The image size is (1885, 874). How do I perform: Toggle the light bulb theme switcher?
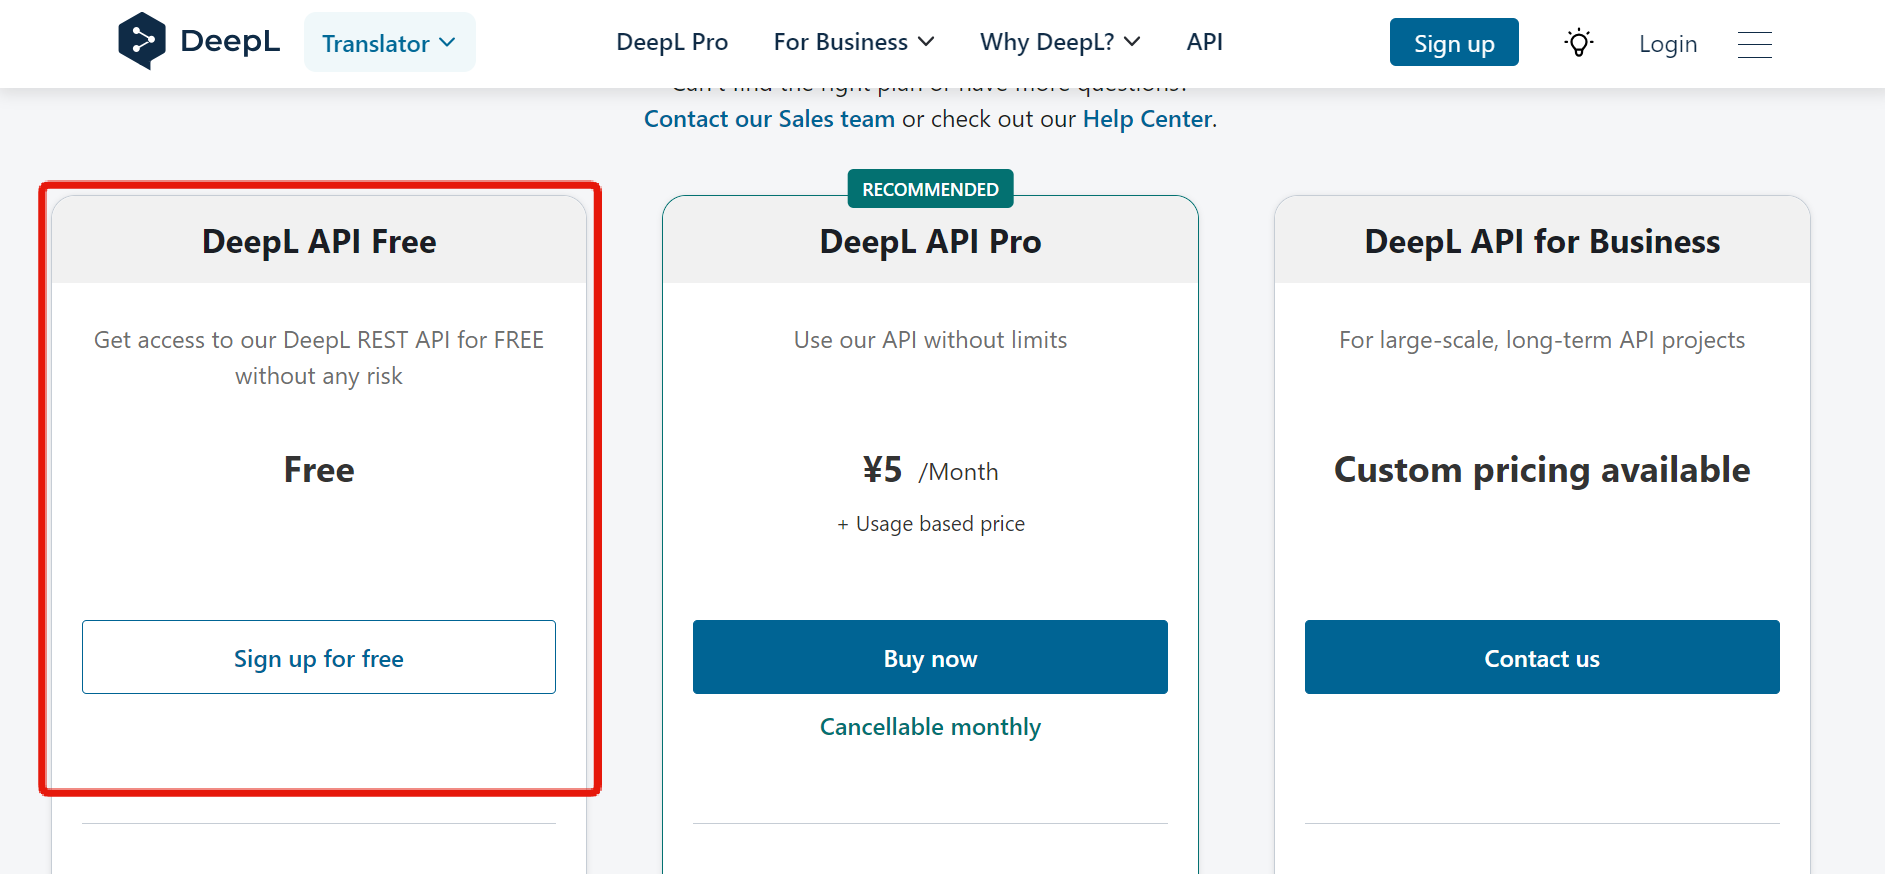coord(1578,43)
